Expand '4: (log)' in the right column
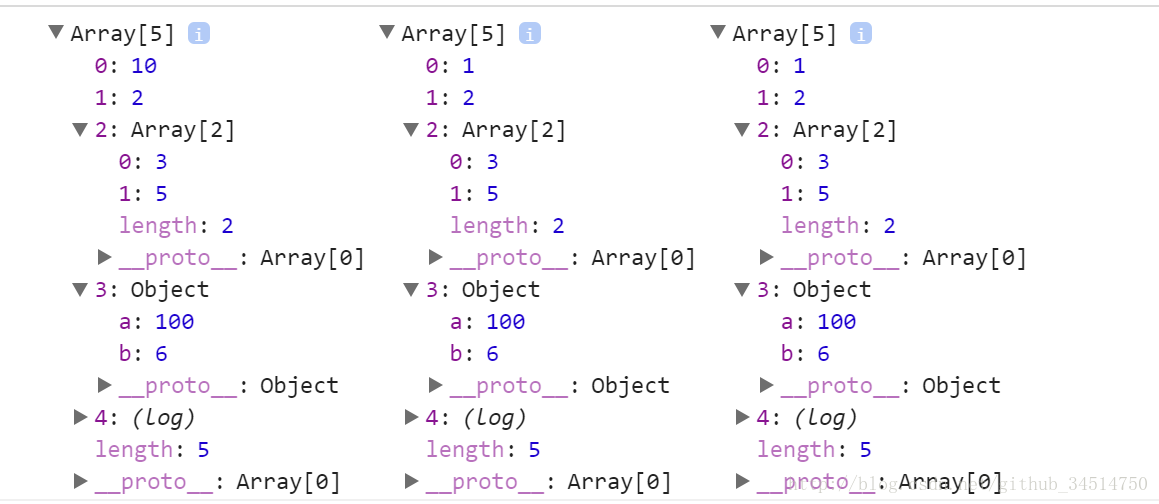The width and height of the screenshot is (1159, 504). 744,417
